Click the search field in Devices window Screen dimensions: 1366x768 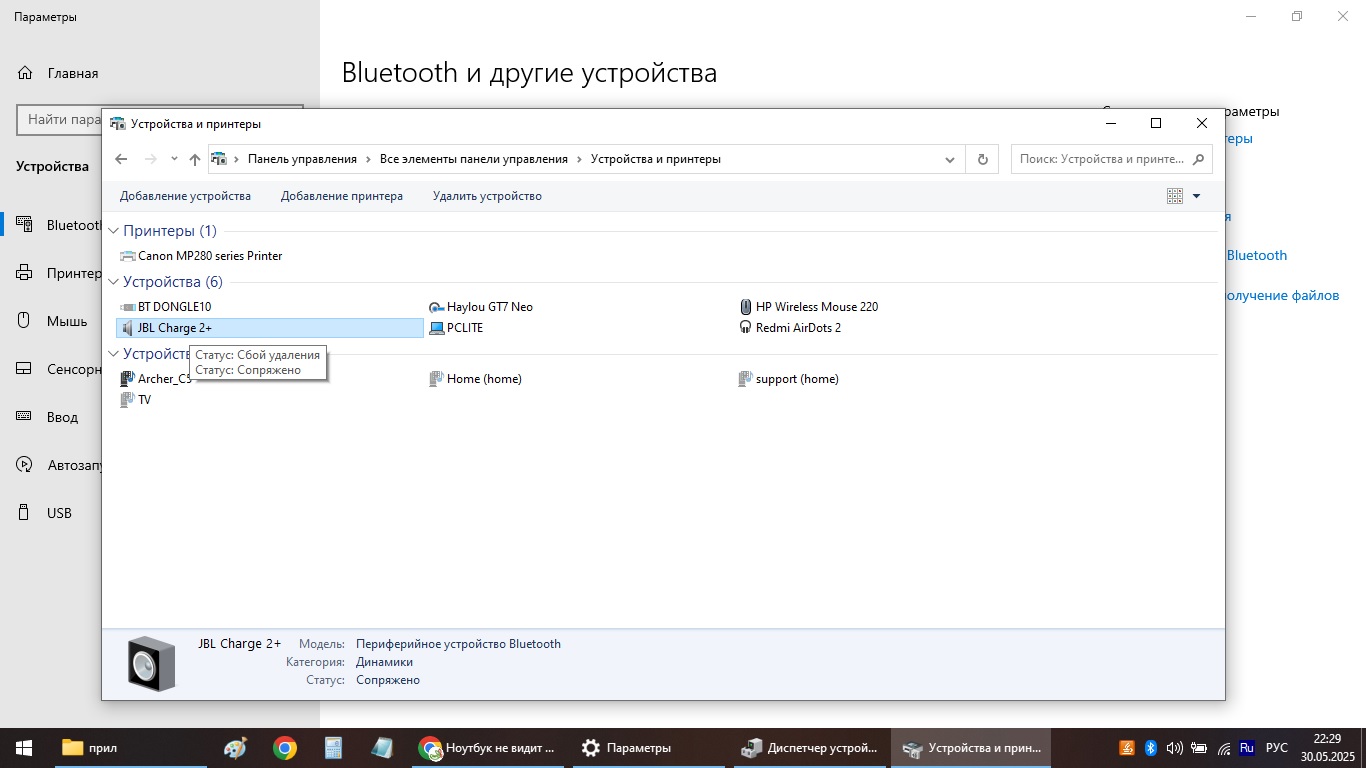[x=1111, y=159]
